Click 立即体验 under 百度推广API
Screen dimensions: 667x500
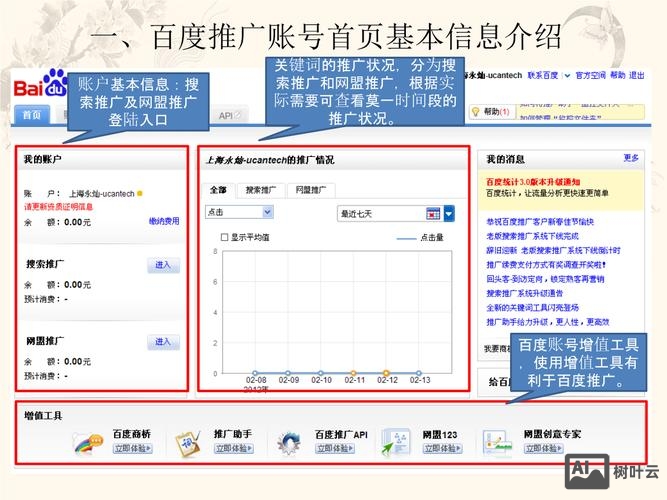click(335, 449)
